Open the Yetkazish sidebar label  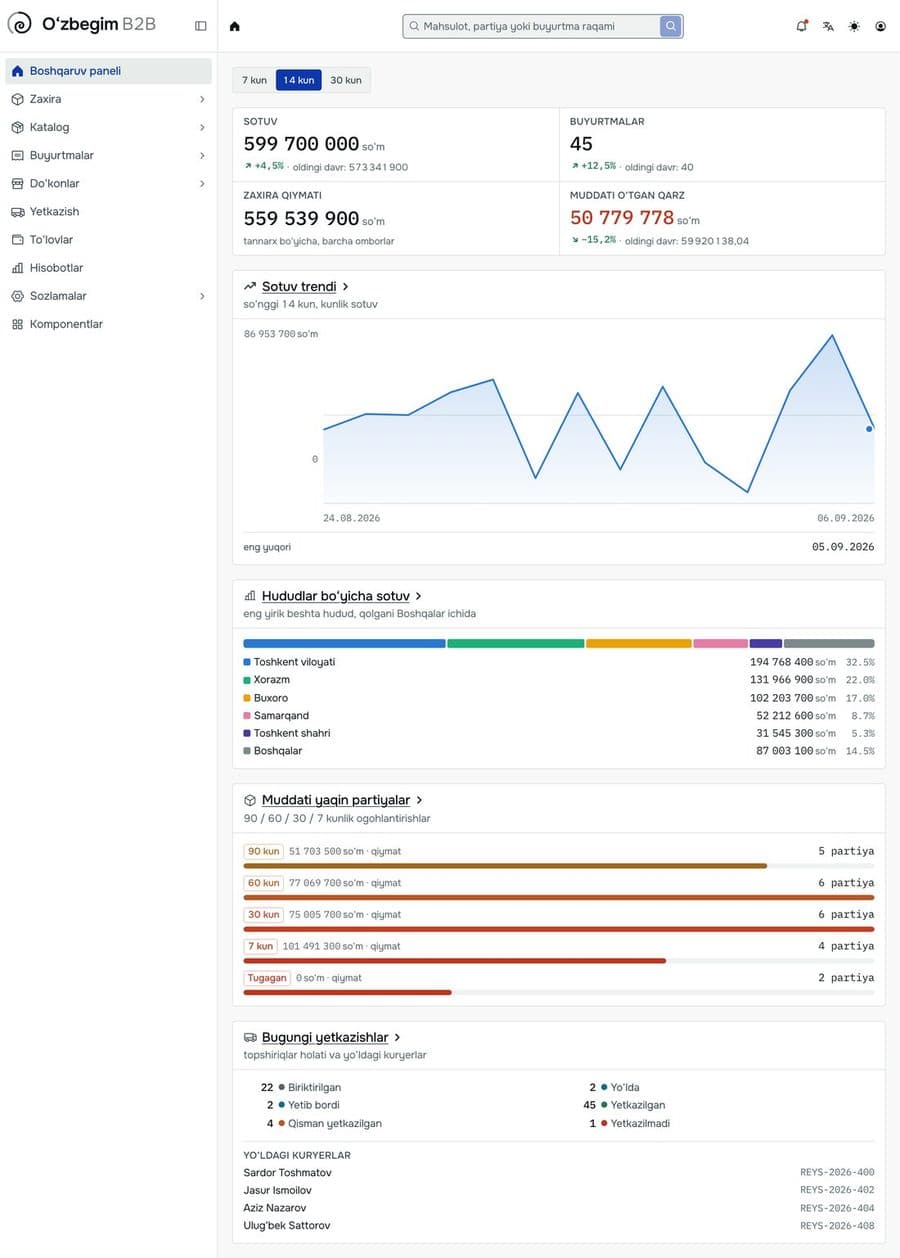click(54, 212)
